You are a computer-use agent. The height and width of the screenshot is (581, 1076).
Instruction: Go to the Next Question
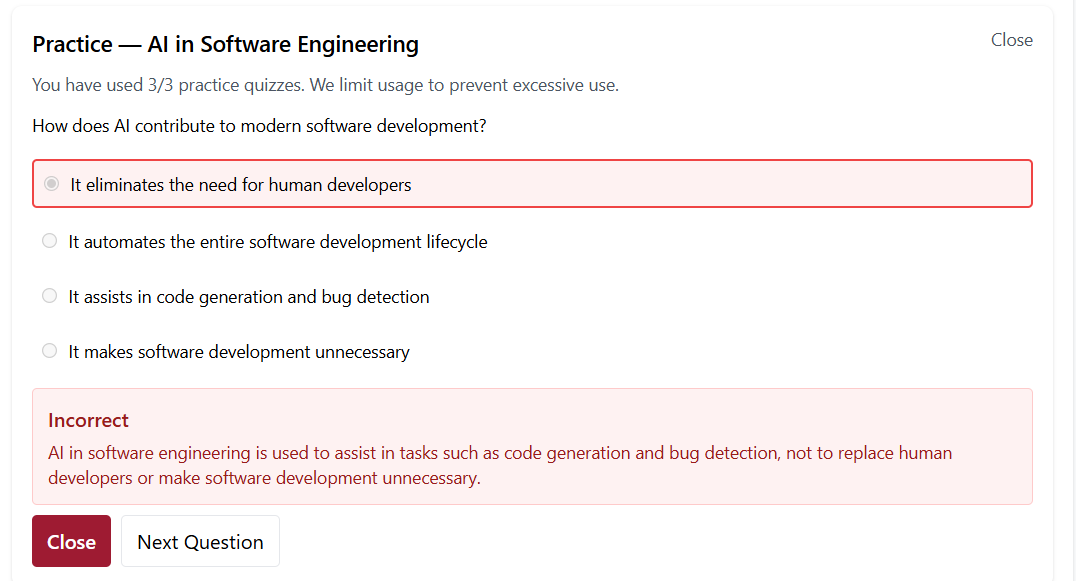pyautogui.click(x=200, y=542)
